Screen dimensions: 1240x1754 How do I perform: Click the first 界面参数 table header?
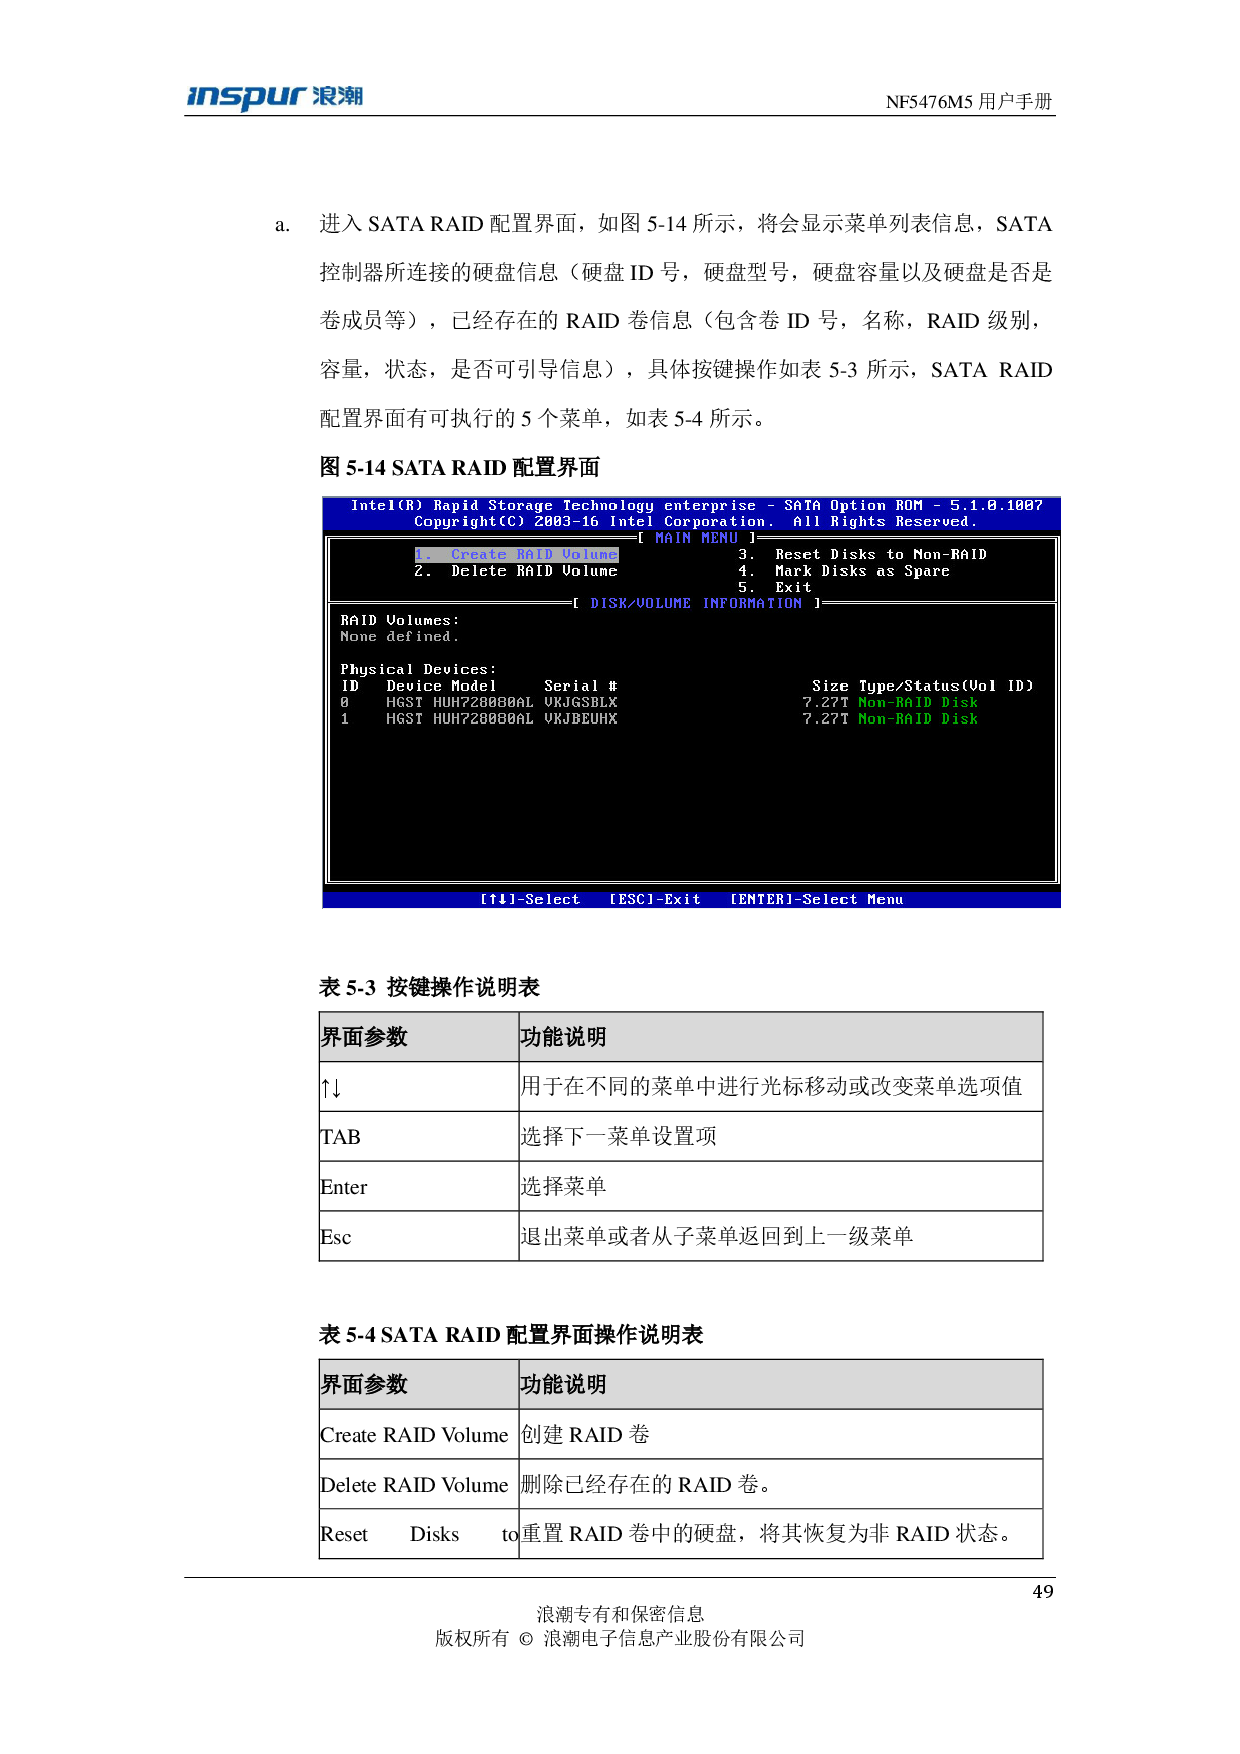point(364,1037)
